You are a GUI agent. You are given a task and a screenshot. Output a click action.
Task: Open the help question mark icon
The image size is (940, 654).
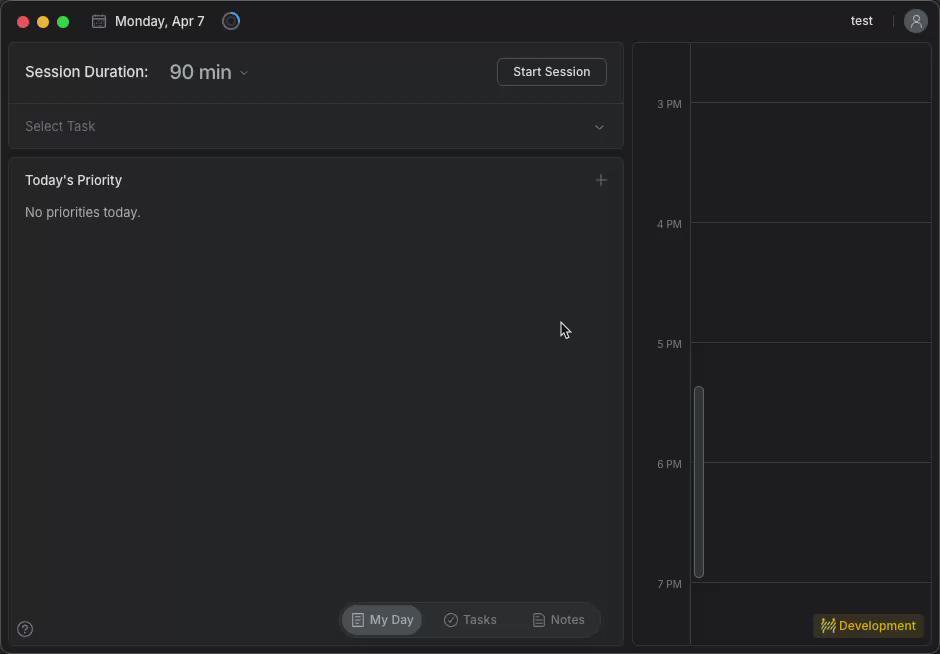click(x=25, y=629)
